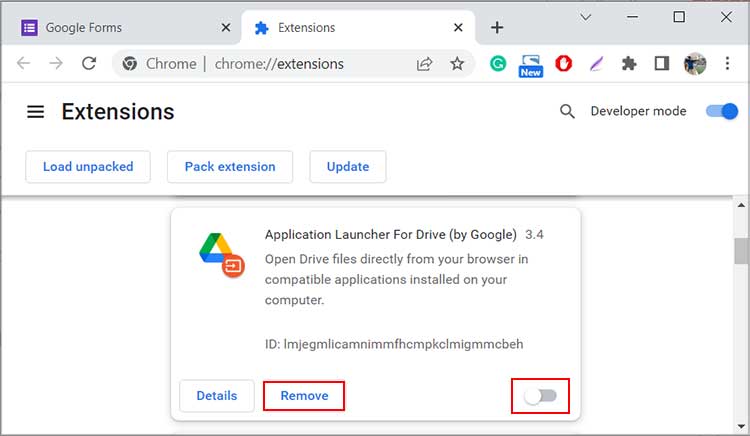Switch to the Google Forms tab
Viewport: 750px width, 436px height.
pyautogui.click(x=122, y=28)
